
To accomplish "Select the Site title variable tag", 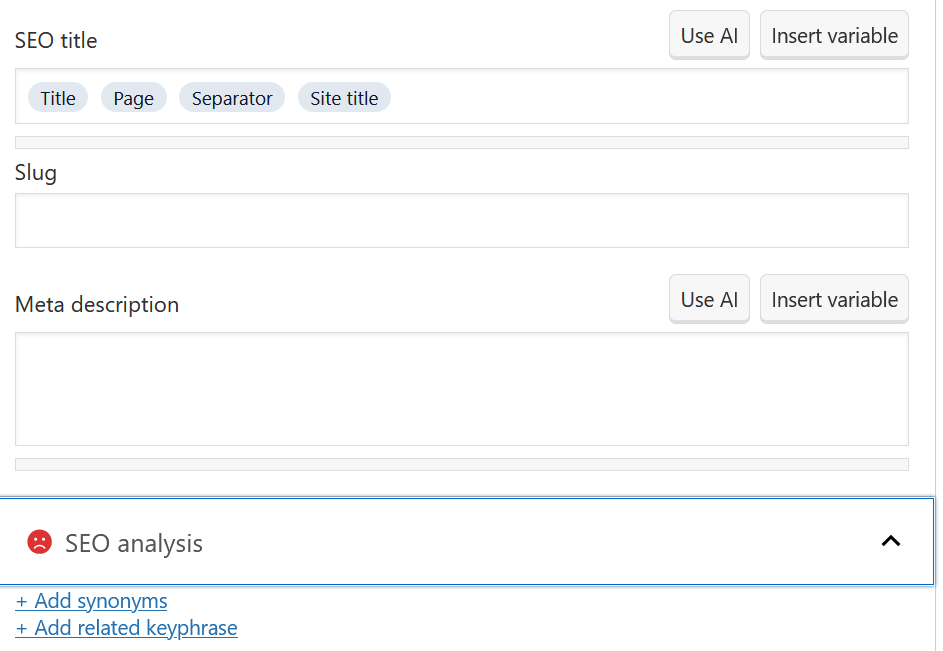I will click(344, 98).
